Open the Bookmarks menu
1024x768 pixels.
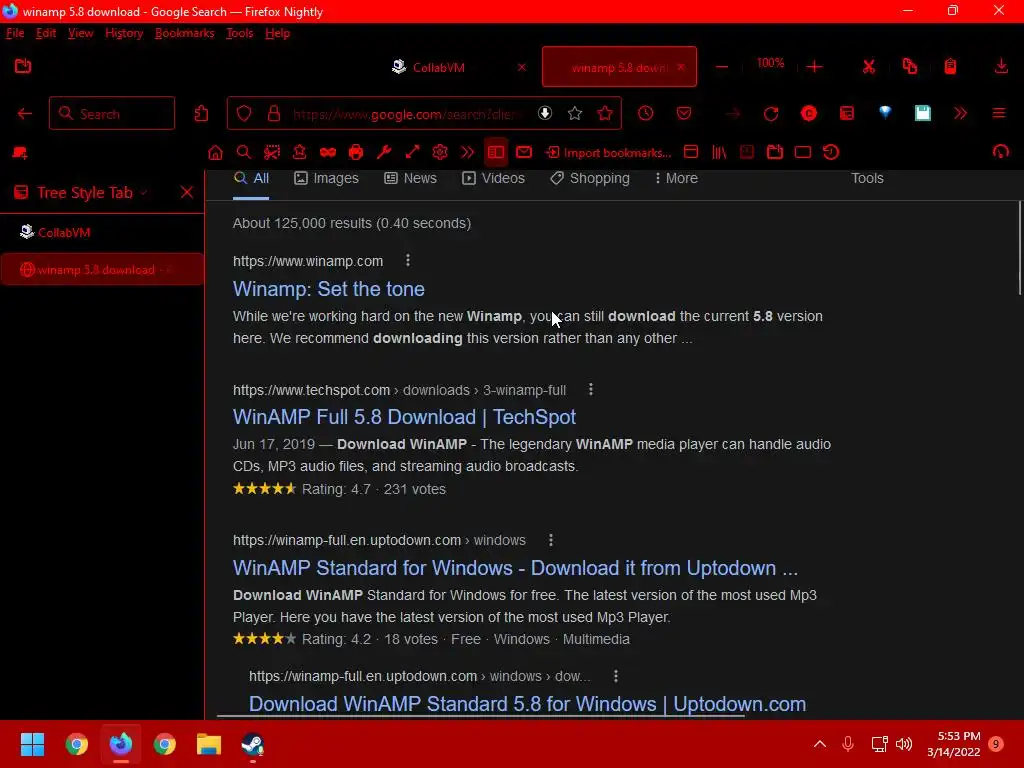185,33
